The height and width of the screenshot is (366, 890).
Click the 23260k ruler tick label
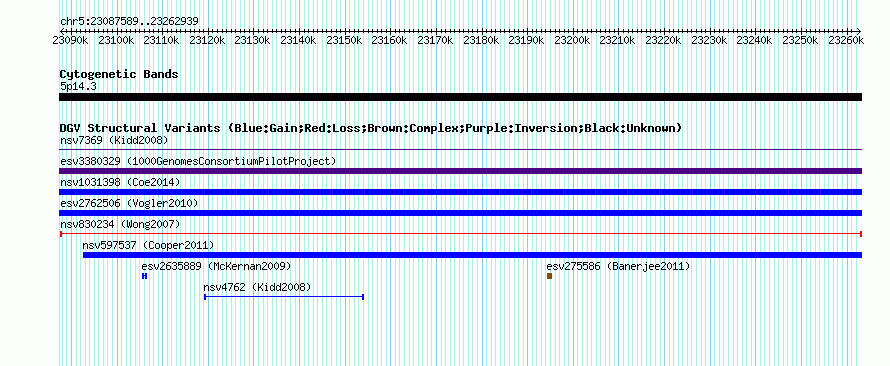846,40
